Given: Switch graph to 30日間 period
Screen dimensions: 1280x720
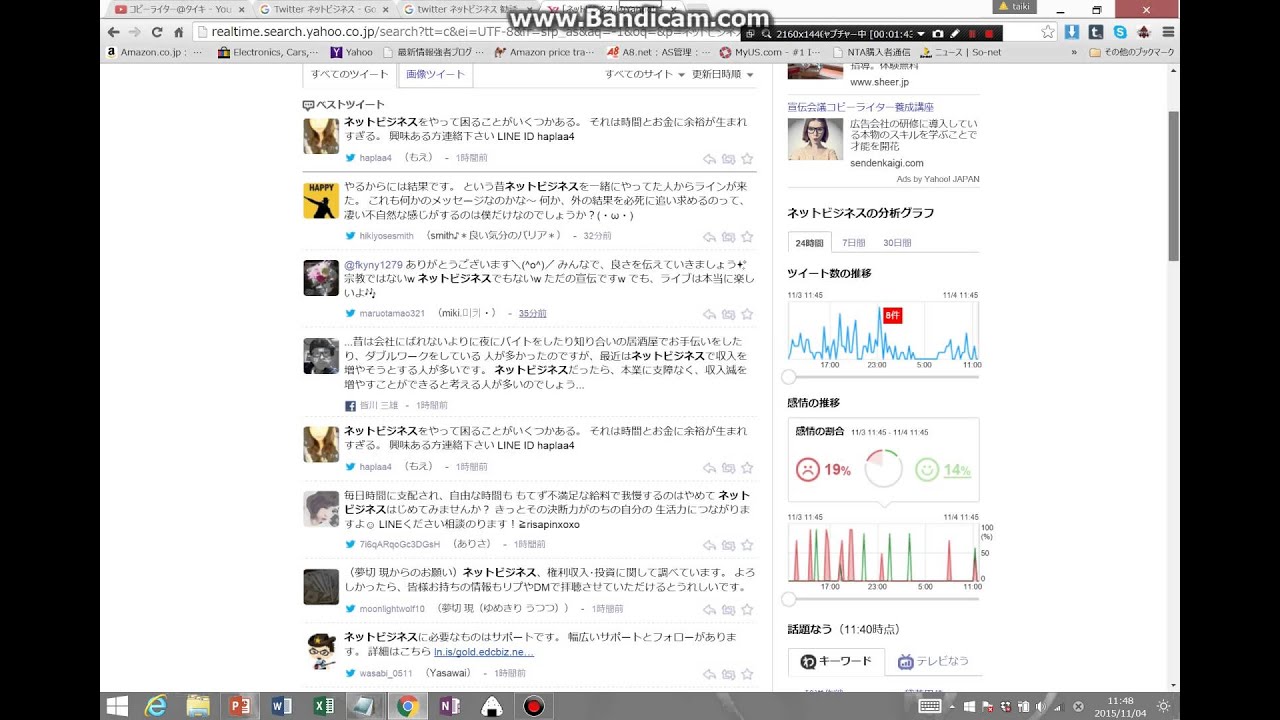Looking at the screenshot, I should 896,243.
